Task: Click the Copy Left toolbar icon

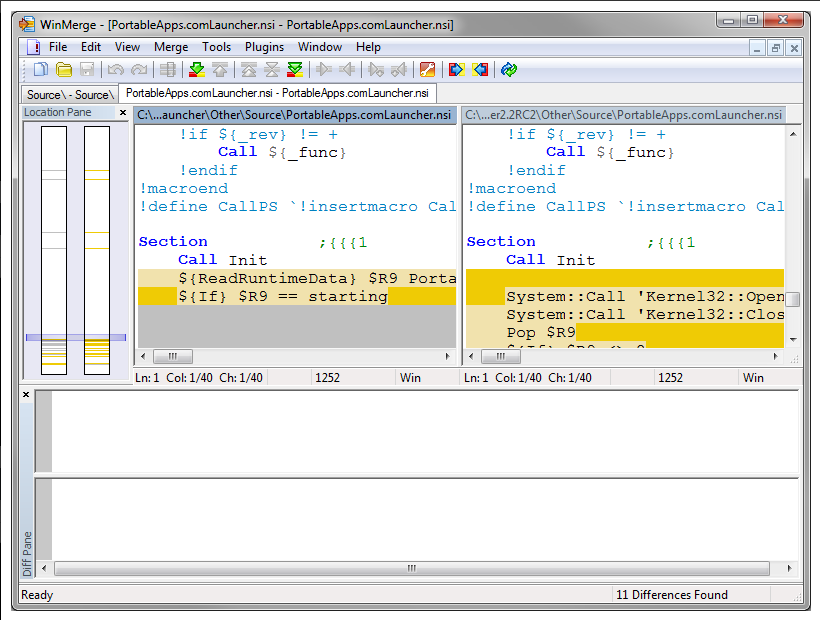Action: [347, 70]
